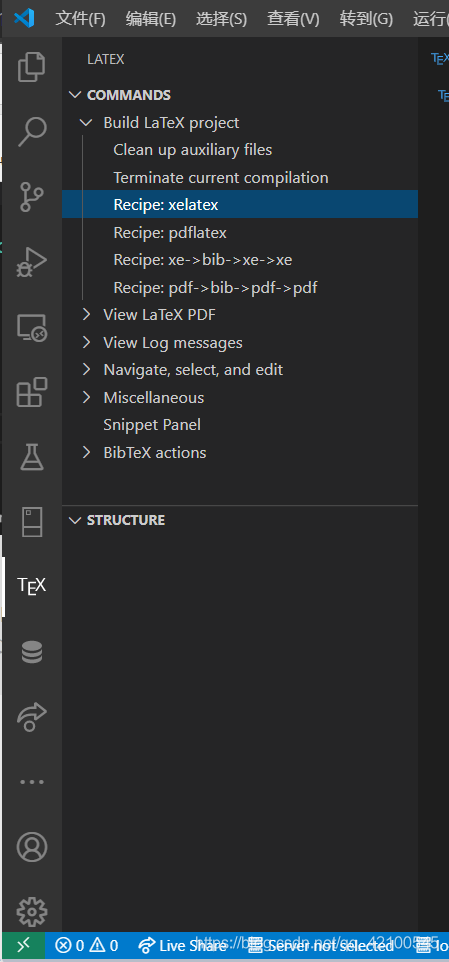The width and height of the screenshot is (449, 962).
Task: Open the Search magnifier in activity bar
Action: pos(31,131)
